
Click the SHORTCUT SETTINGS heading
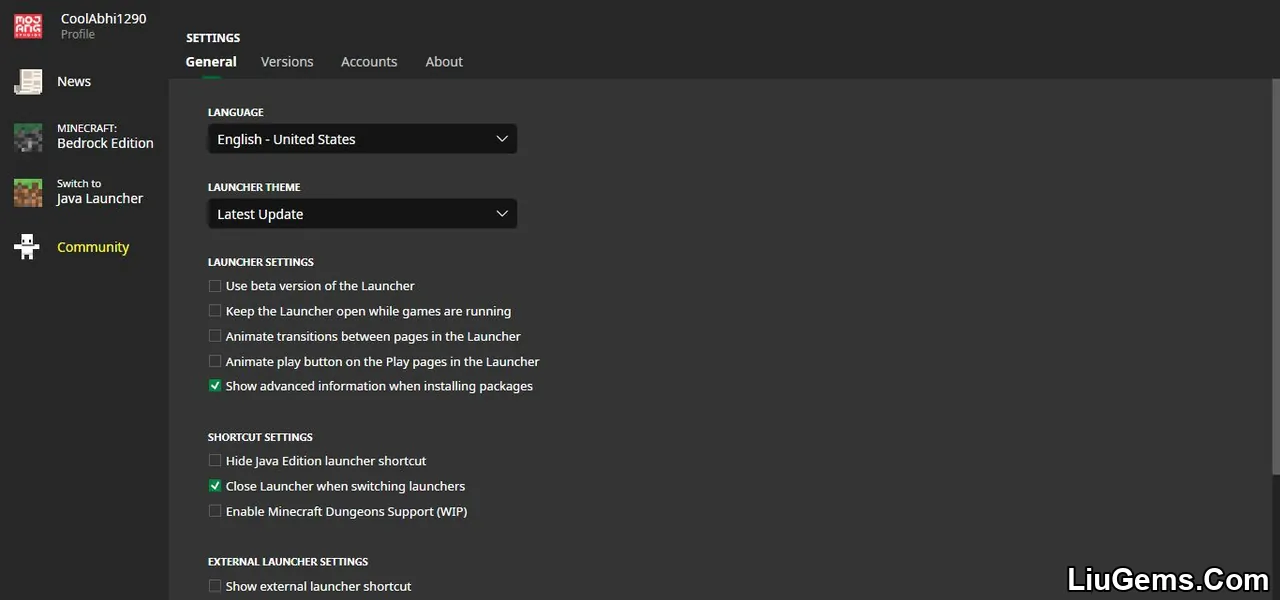pyautogui.click(x=260, y=437)
